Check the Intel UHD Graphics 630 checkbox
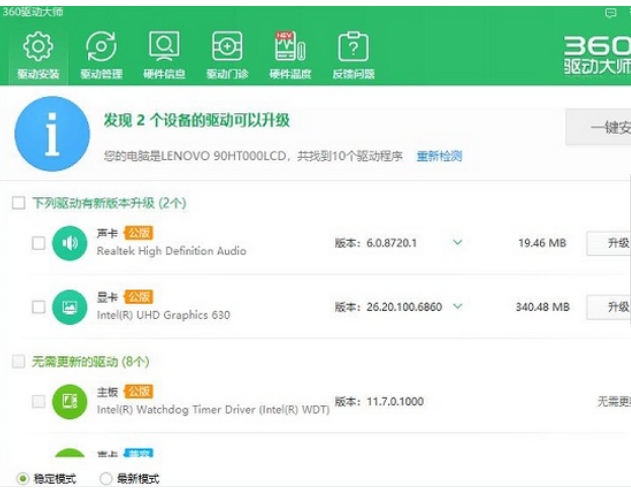Screen dimensions: 631x496 pyautogui.click(x=38, y=307)
